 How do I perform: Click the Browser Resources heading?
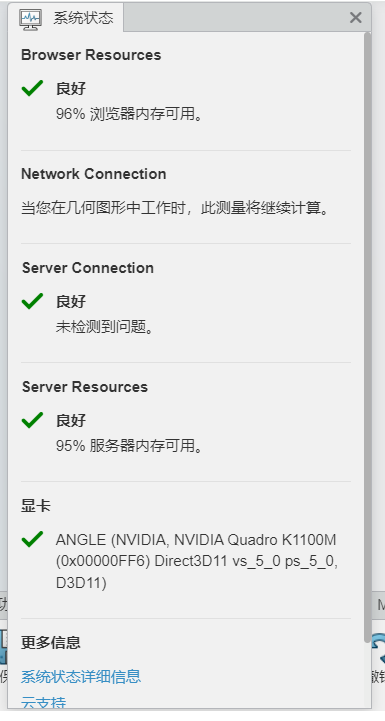[91, 55]
